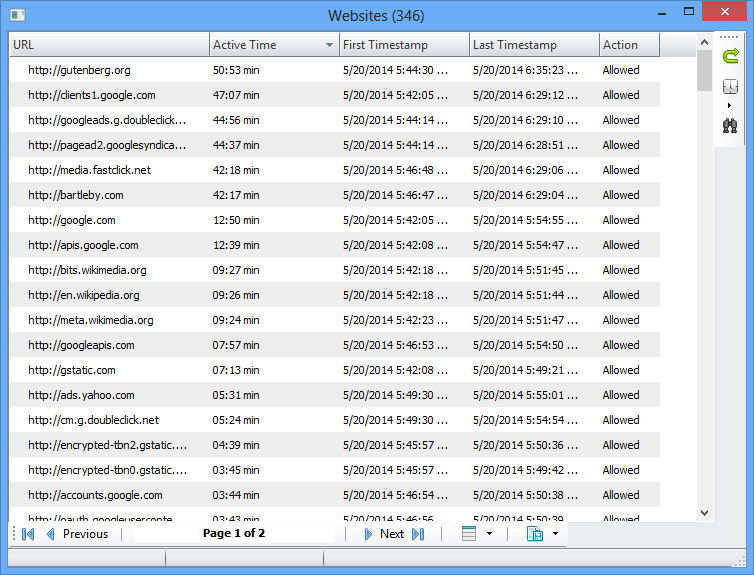Open the export dropdown arrow
Screen dimensions: 754x575
[555, 534]
